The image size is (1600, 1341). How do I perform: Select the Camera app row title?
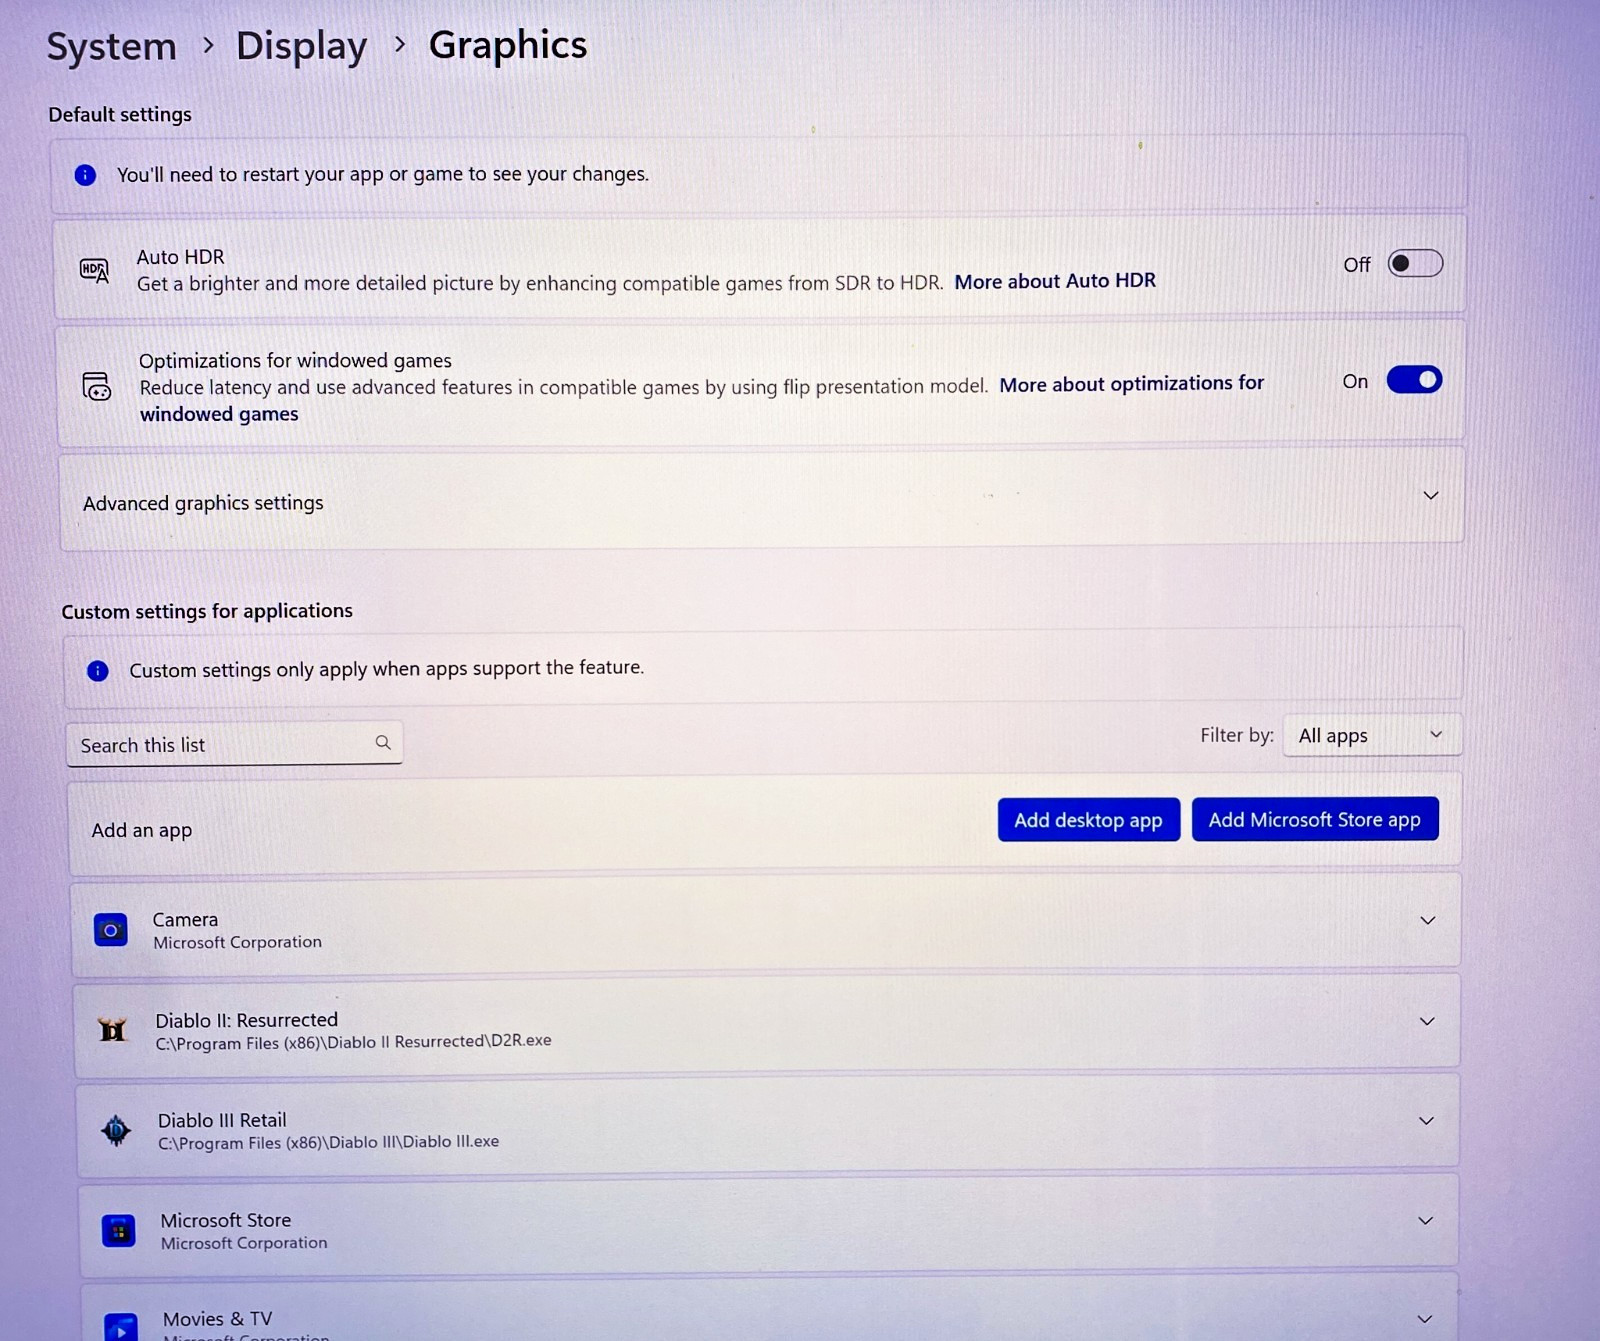click(x=185, y=919)
